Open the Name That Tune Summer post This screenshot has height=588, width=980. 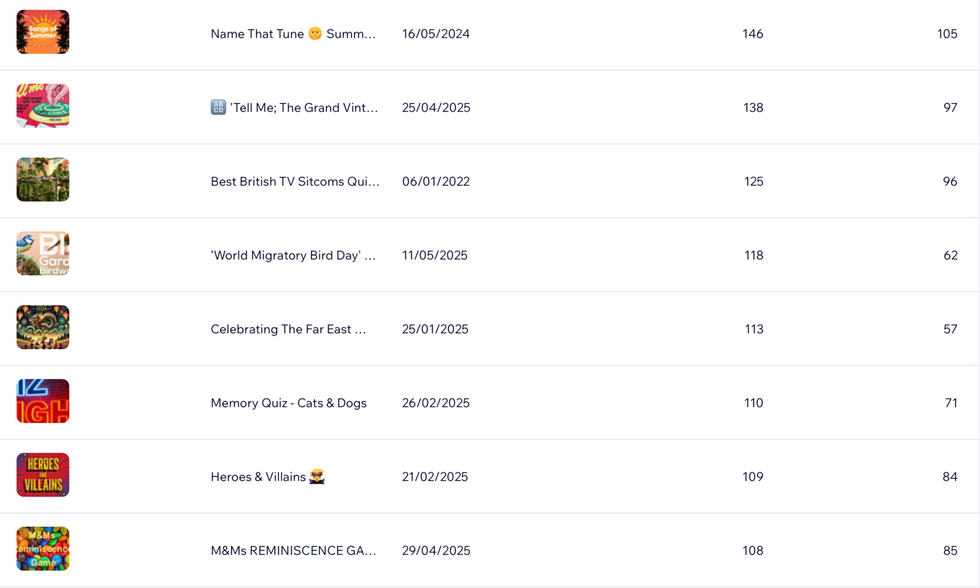[293, 34]
